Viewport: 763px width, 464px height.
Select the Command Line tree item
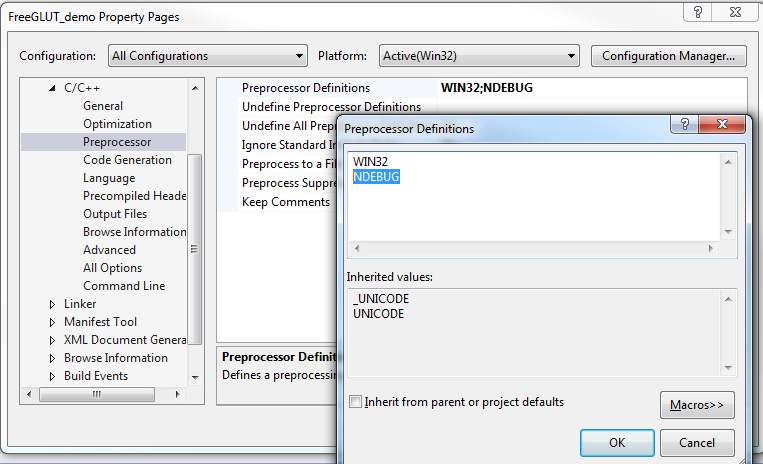[x=124, y=286]
